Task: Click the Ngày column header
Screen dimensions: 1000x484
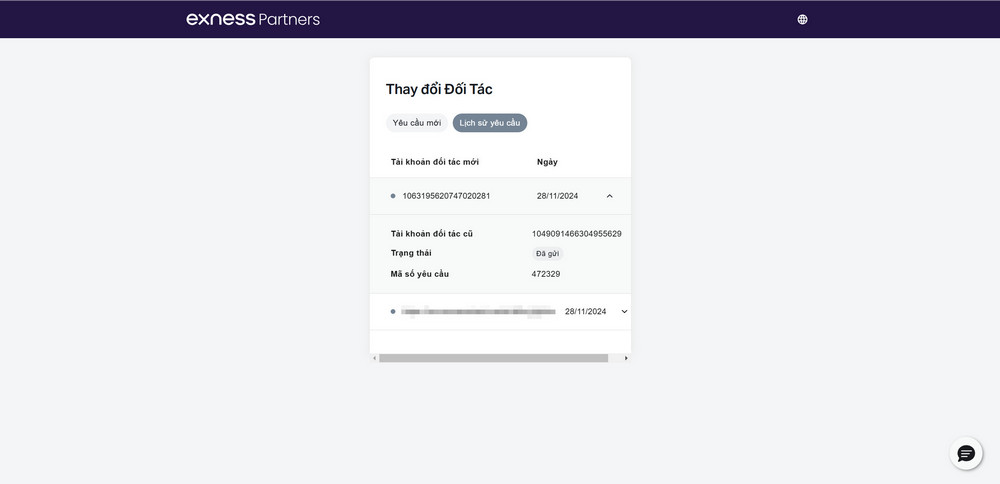Action: click(547, 162)
